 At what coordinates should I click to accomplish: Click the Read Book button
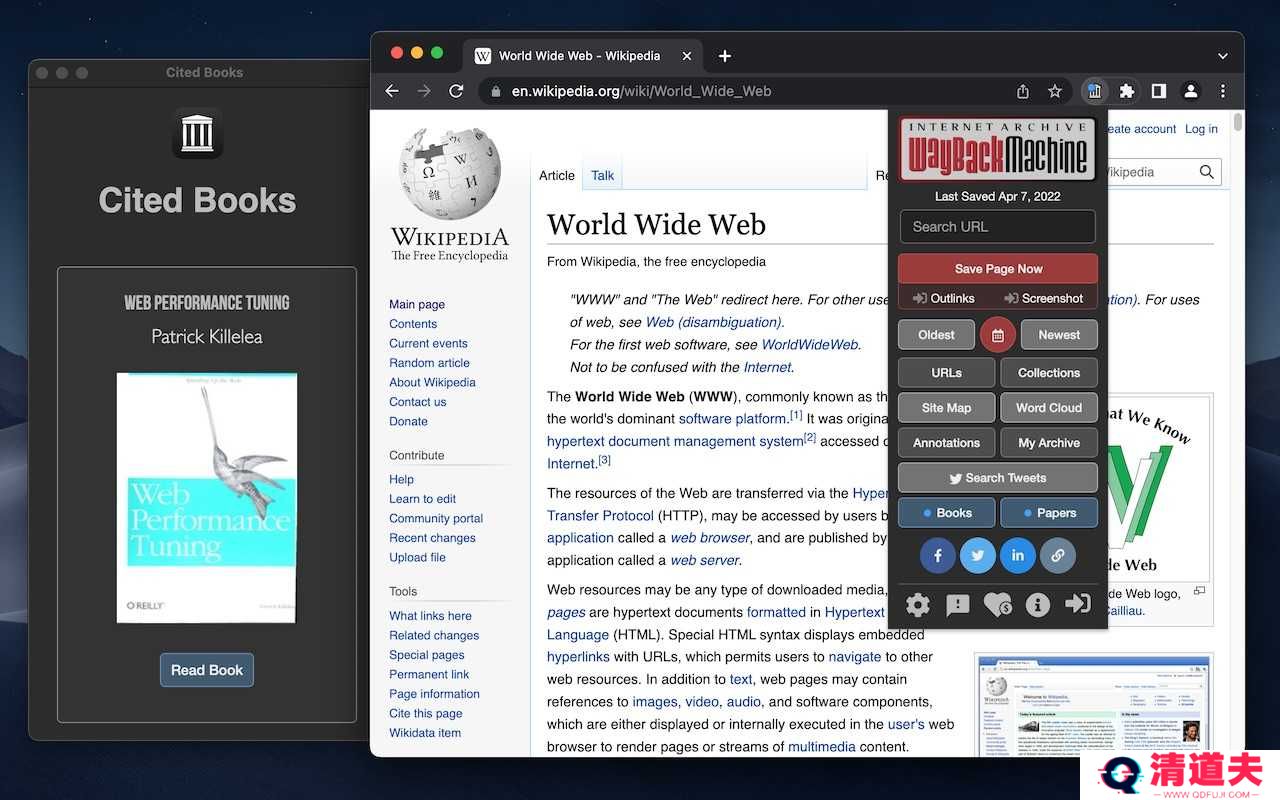pyautogui.click(x=207, y=670)
